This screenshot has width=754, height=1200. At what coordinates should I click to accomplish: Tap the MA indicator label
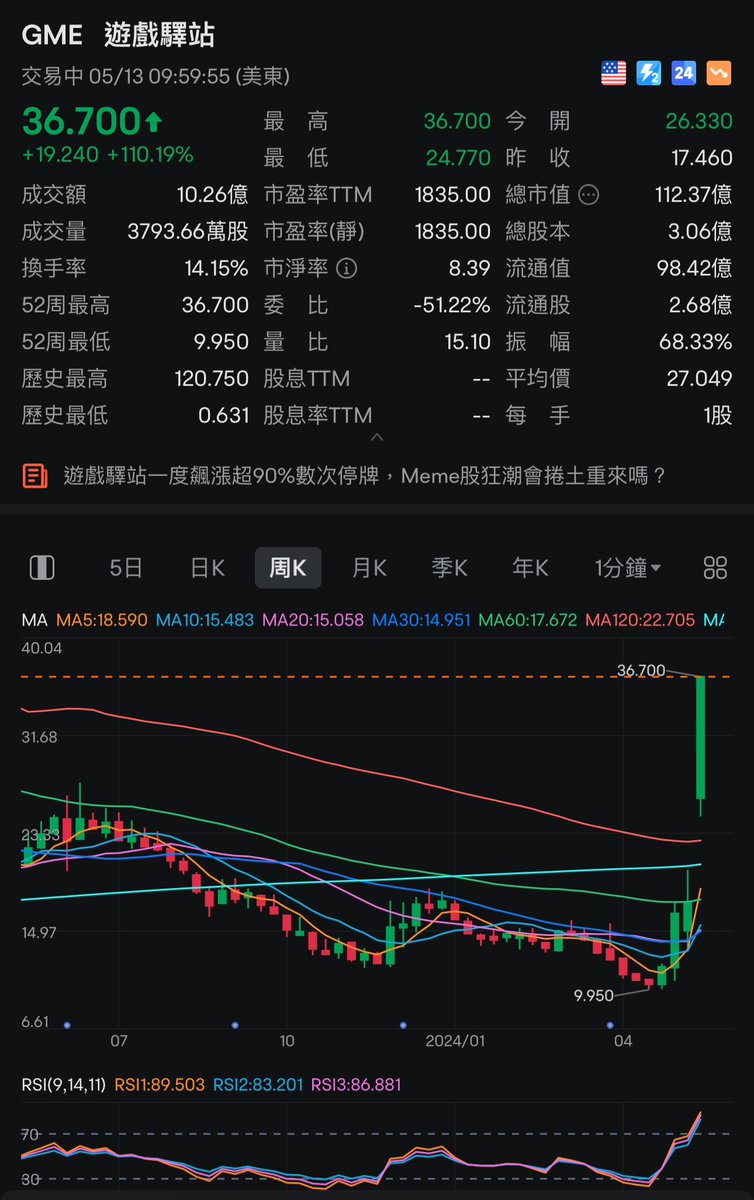point(34,620)
